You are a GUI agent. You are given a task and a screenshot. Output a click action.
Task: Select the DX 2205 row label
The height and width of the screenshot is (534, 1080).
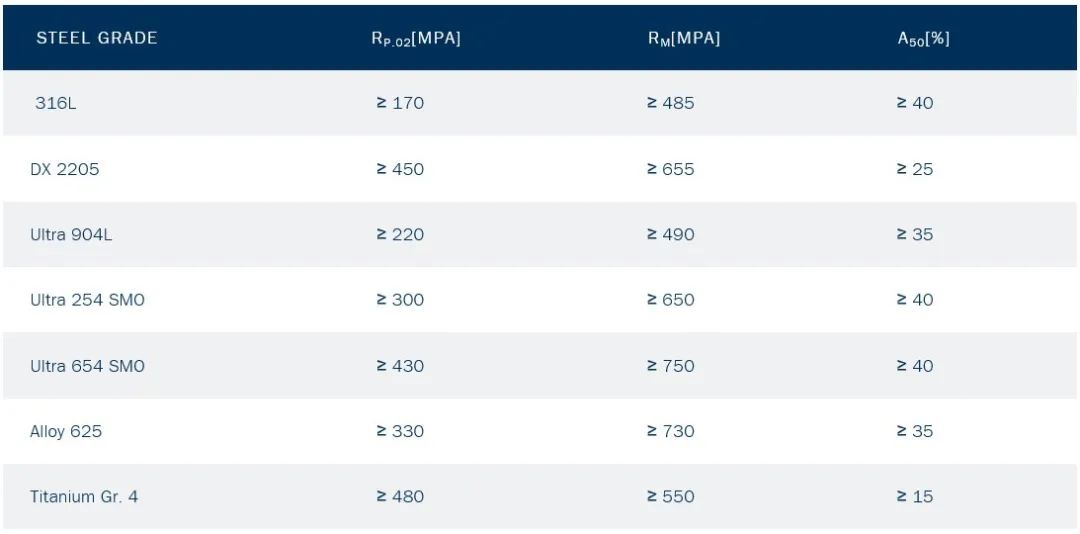[65, 169]
